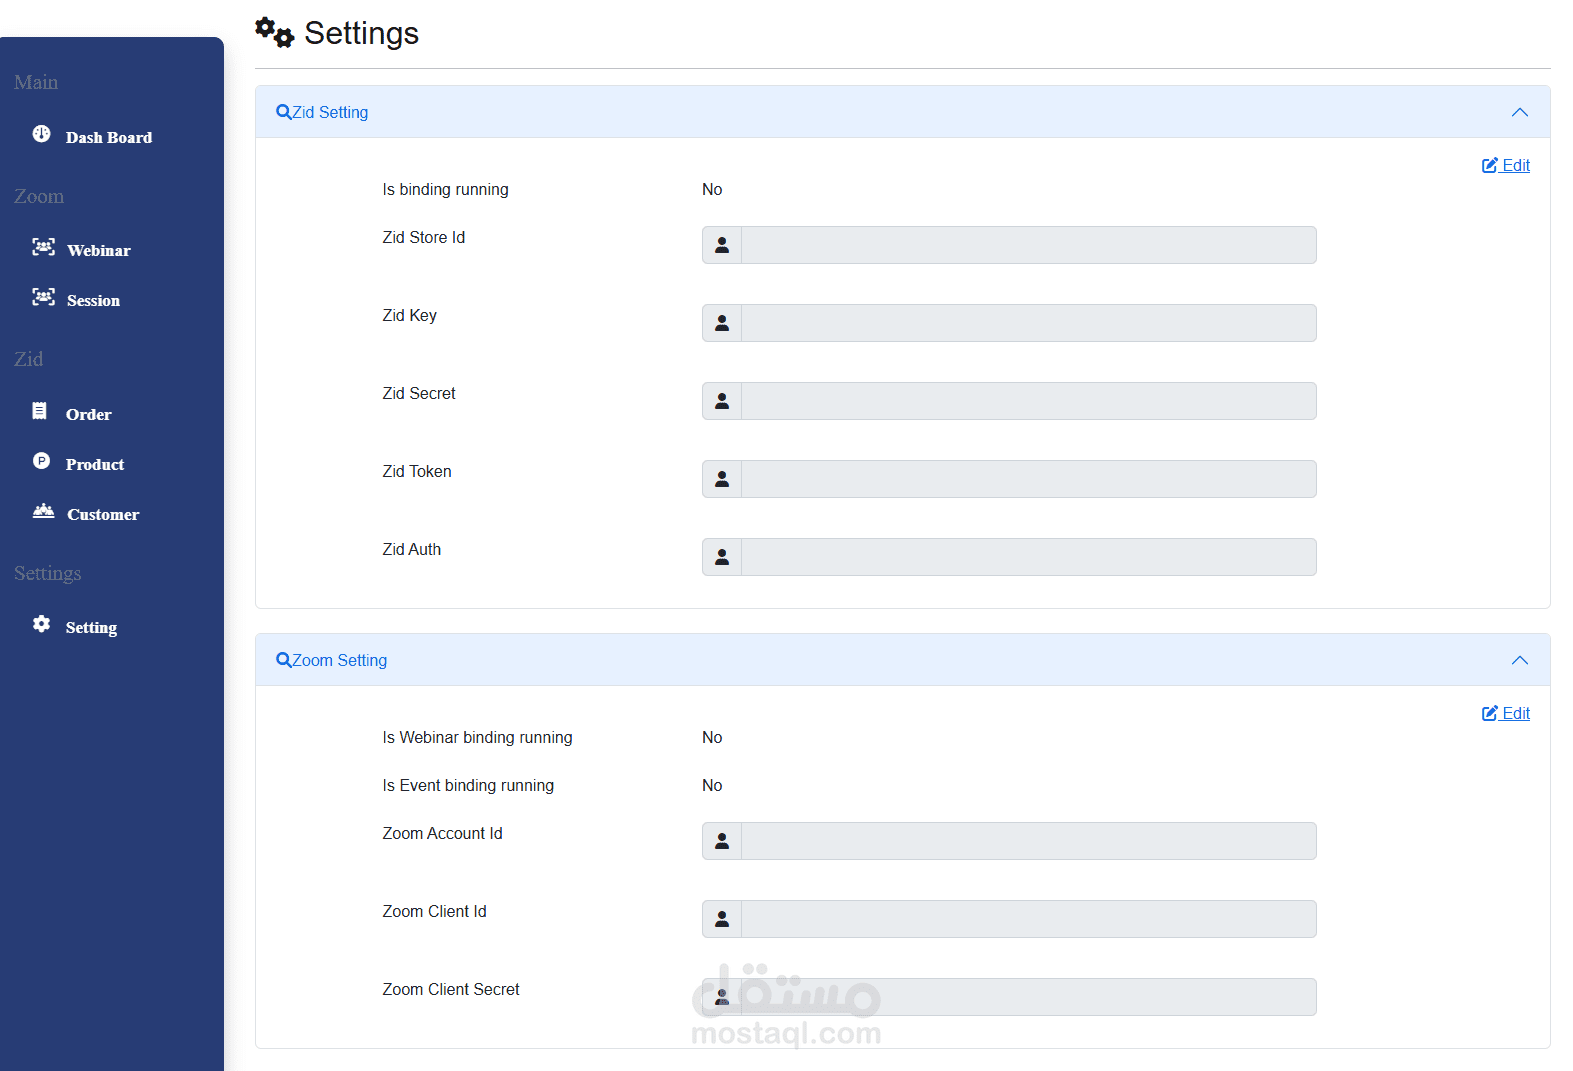Click the Edit link in Zid Setting
The image size is (1573, 1071).
pyautogui.click(x=1506, y=165)
